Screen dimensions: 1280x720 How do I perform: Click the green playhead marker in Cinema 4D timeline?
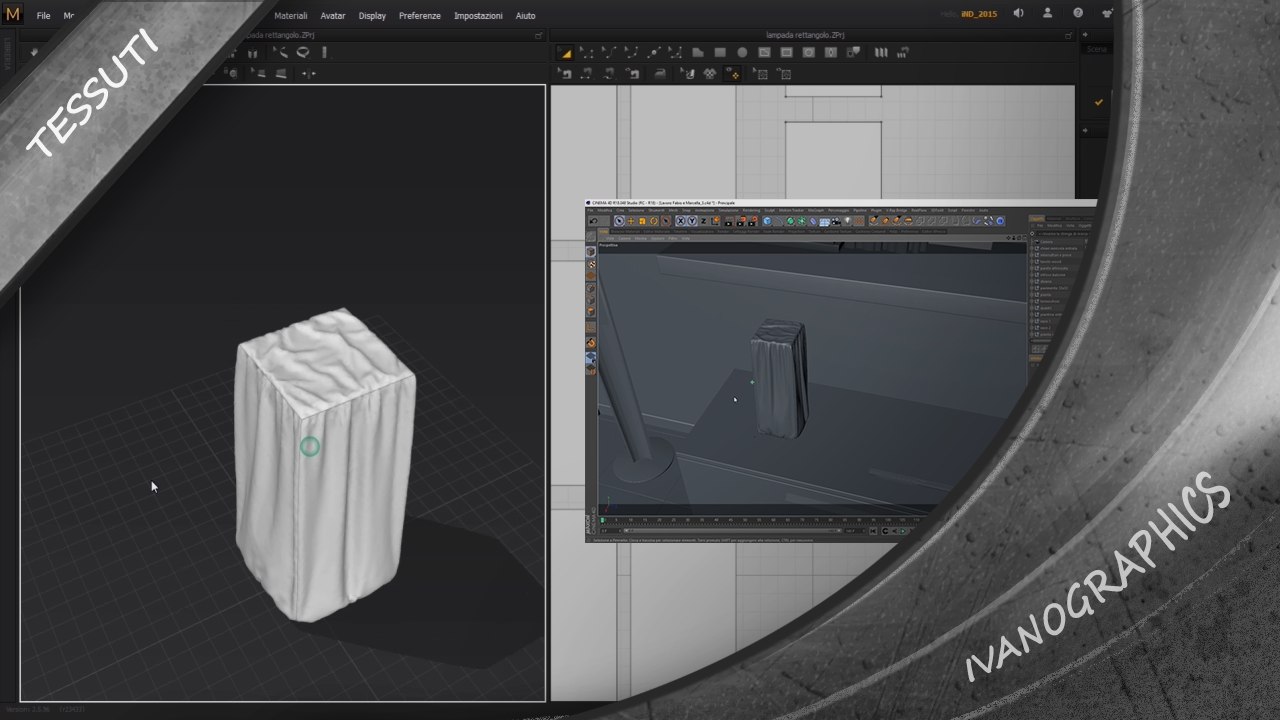[x=602, y=520]
